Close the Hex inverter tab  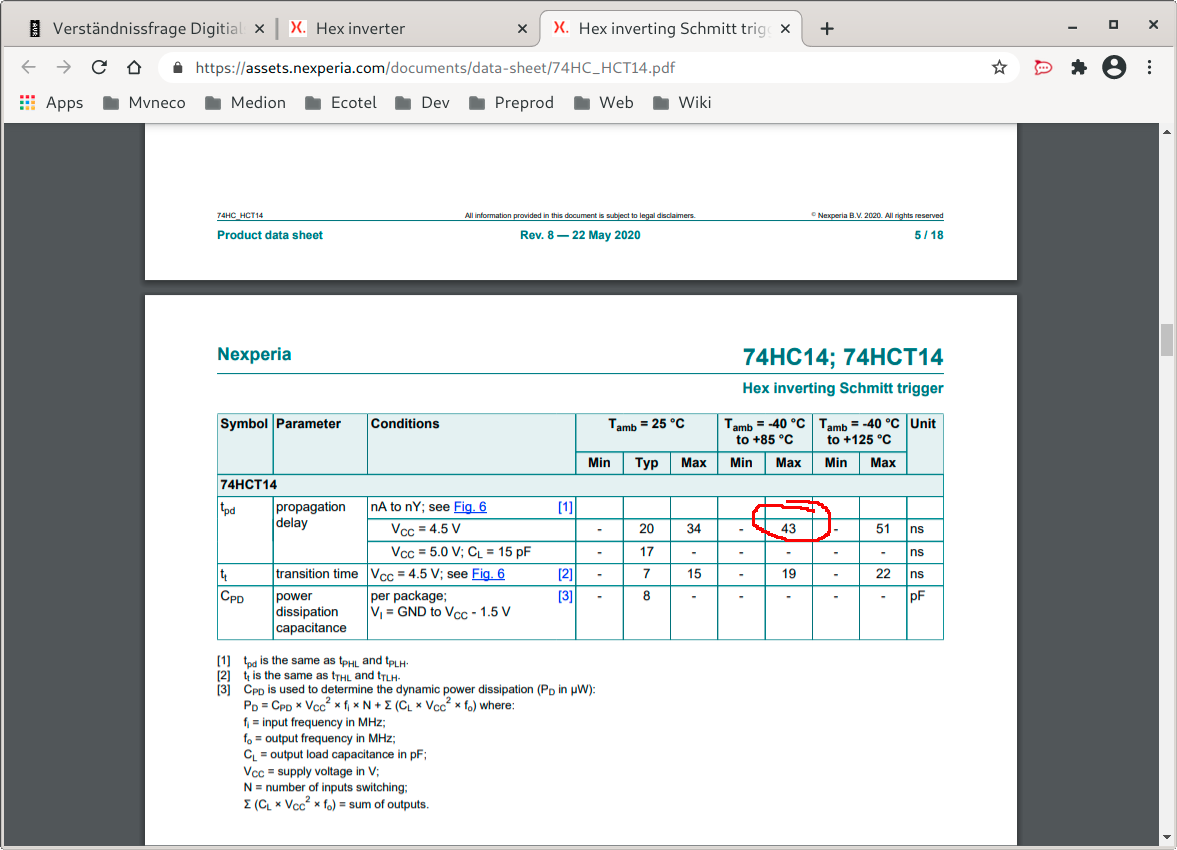tap(522, 29)
